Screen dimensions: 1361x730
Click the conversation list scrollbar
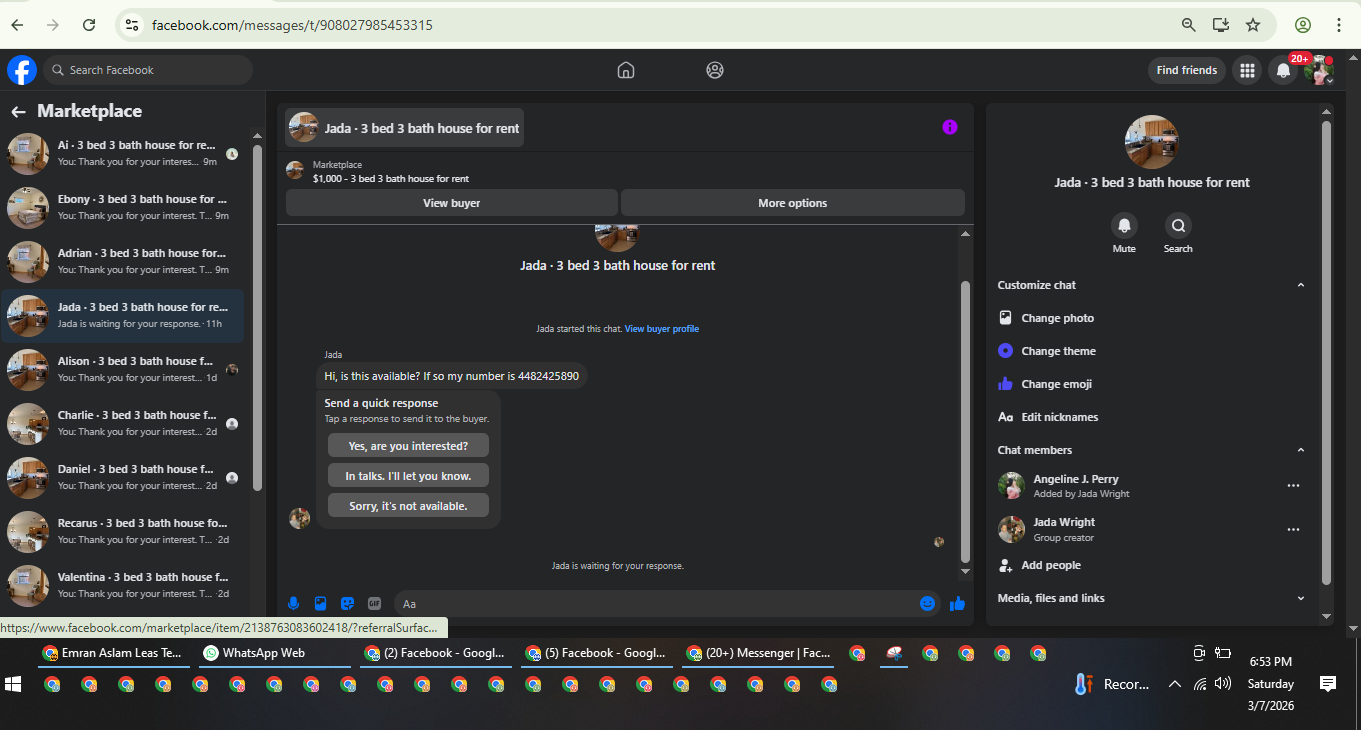tap(258, 318)
